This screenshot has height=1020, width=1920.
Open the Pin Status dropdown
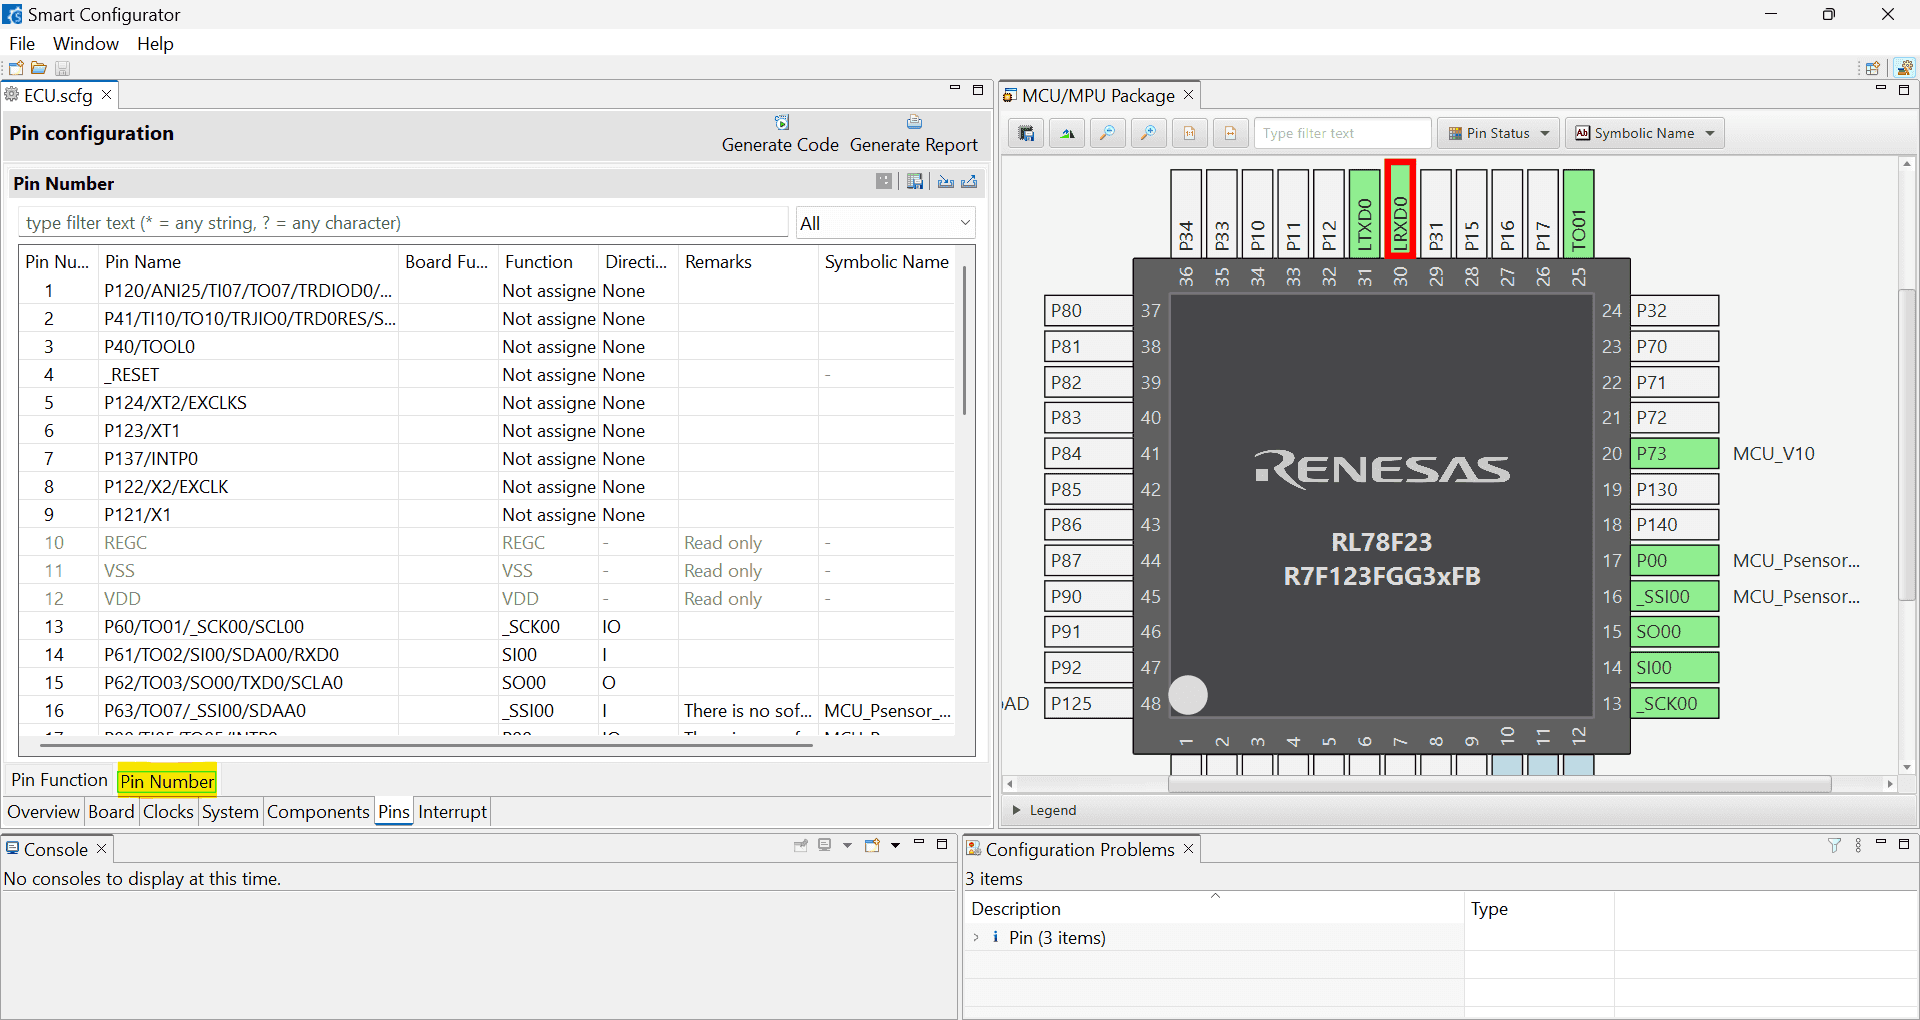(x=1498, y=133)
